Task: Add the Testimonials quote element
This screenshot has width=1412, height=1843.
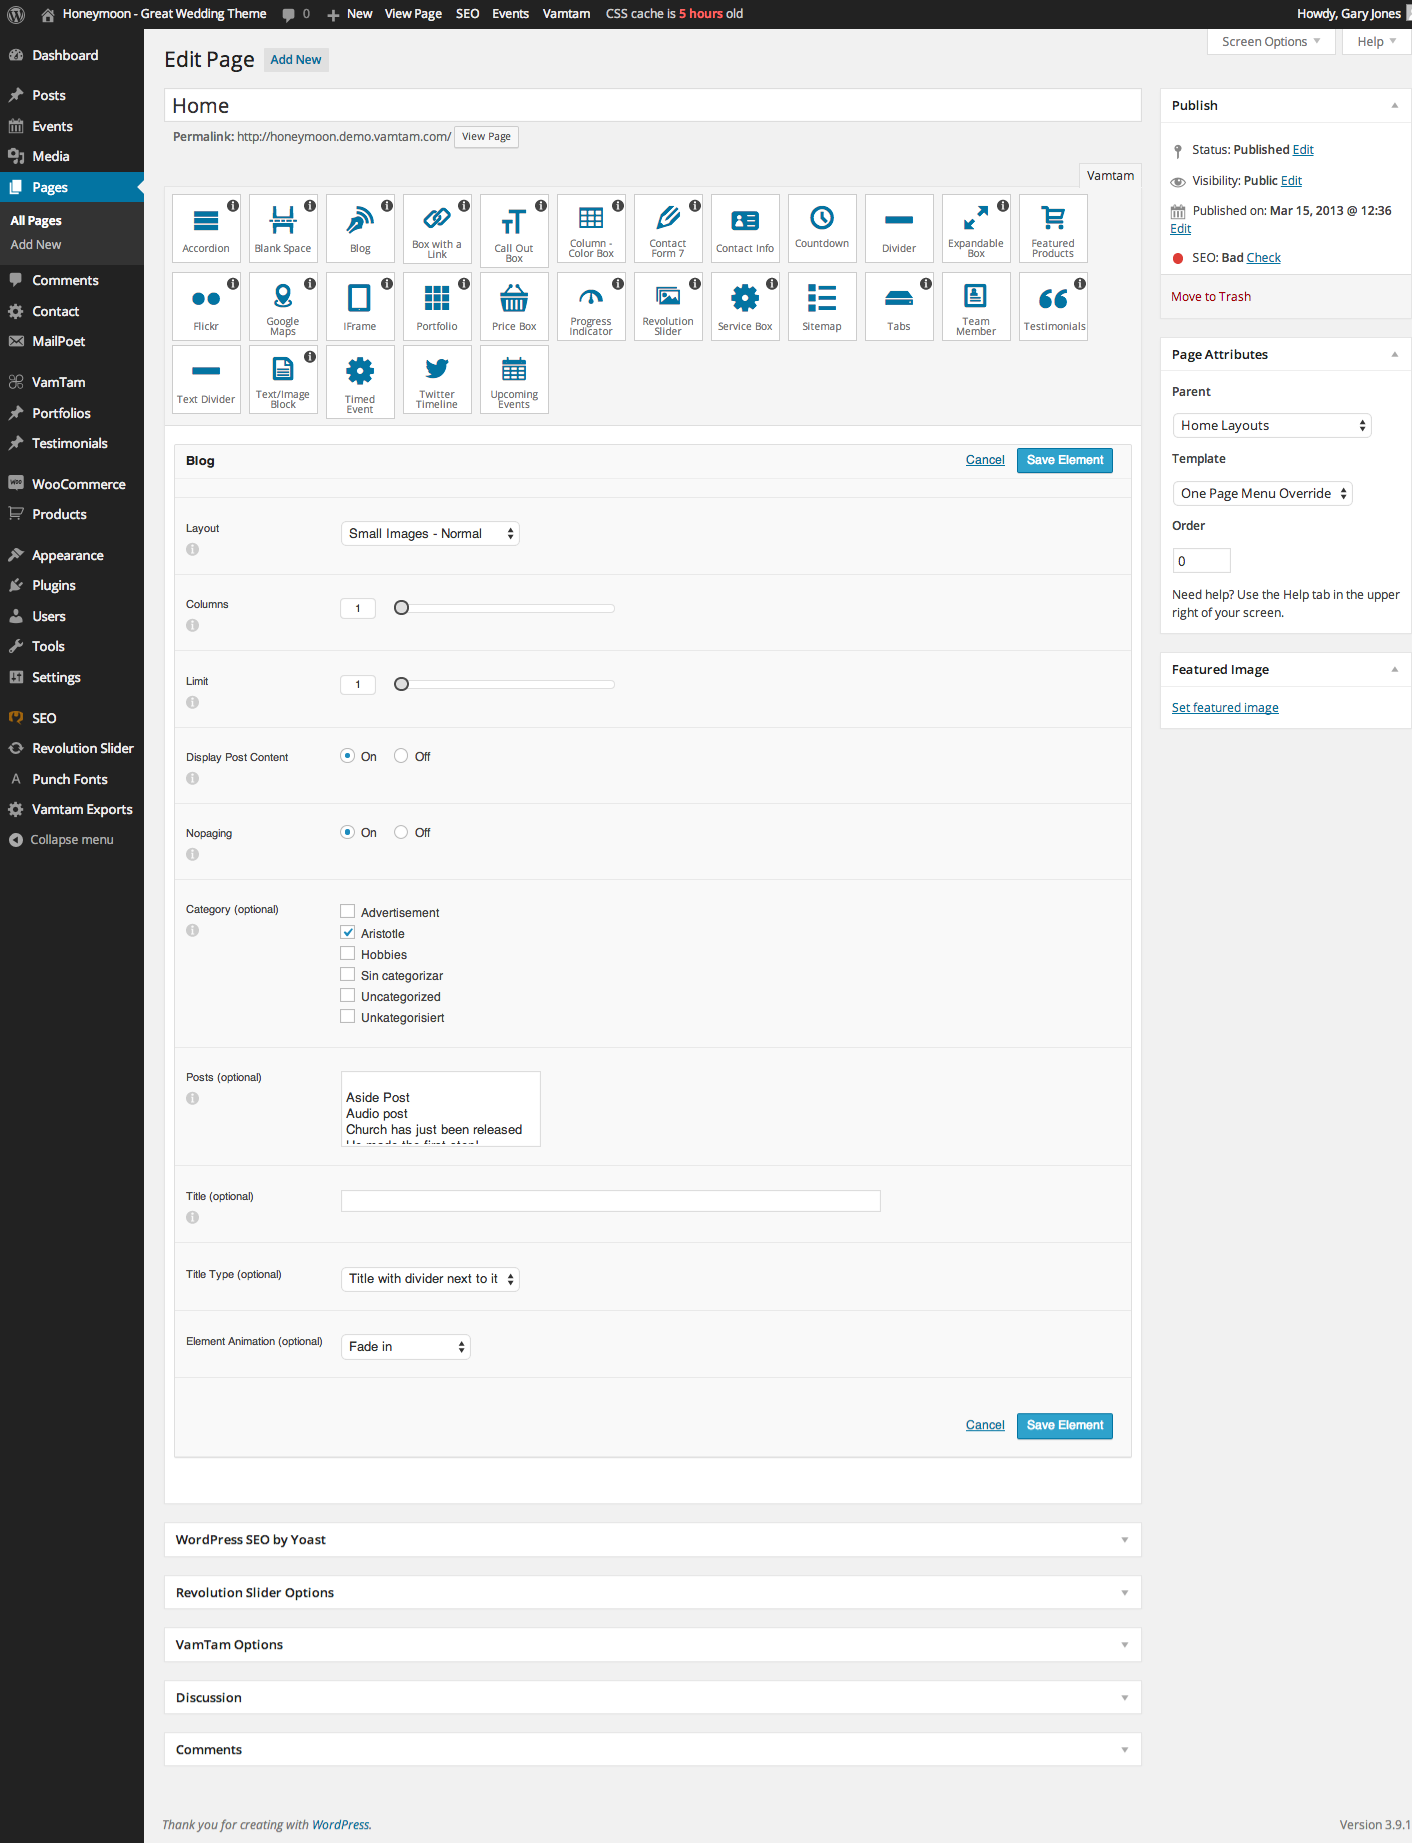Action: click(x=1053, y=306)
